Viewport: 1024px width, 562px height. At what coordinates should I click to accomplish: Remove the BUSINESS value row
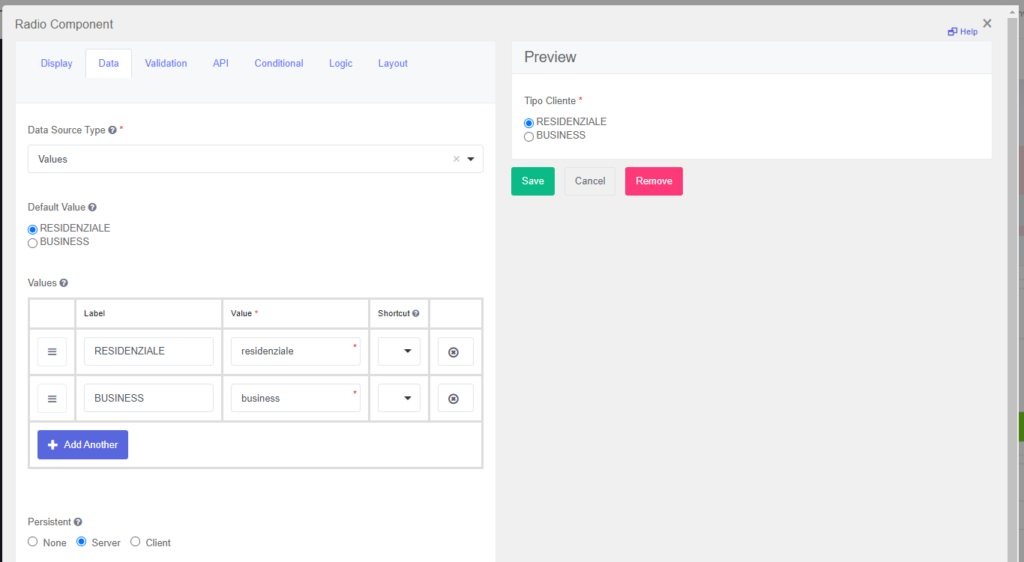pyautogui.click(x=454, y=398)
